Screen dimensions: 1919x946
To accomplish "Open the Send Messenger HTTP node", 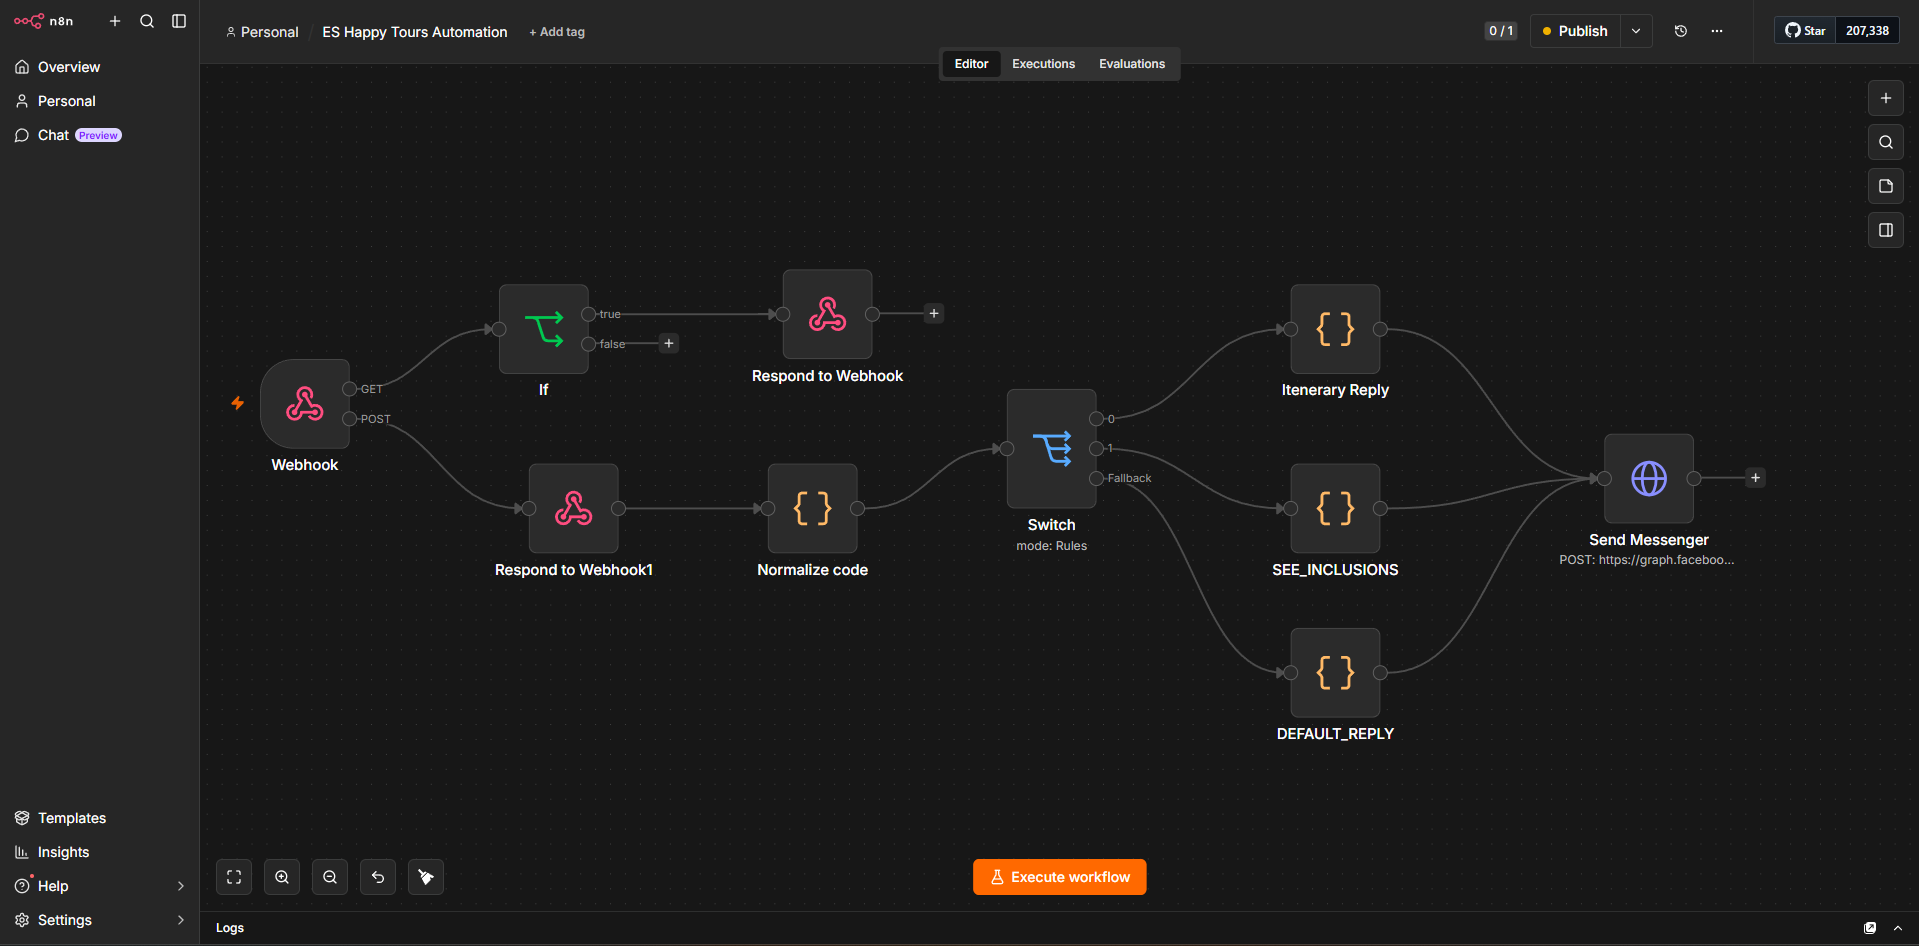I will (1648, 478).
